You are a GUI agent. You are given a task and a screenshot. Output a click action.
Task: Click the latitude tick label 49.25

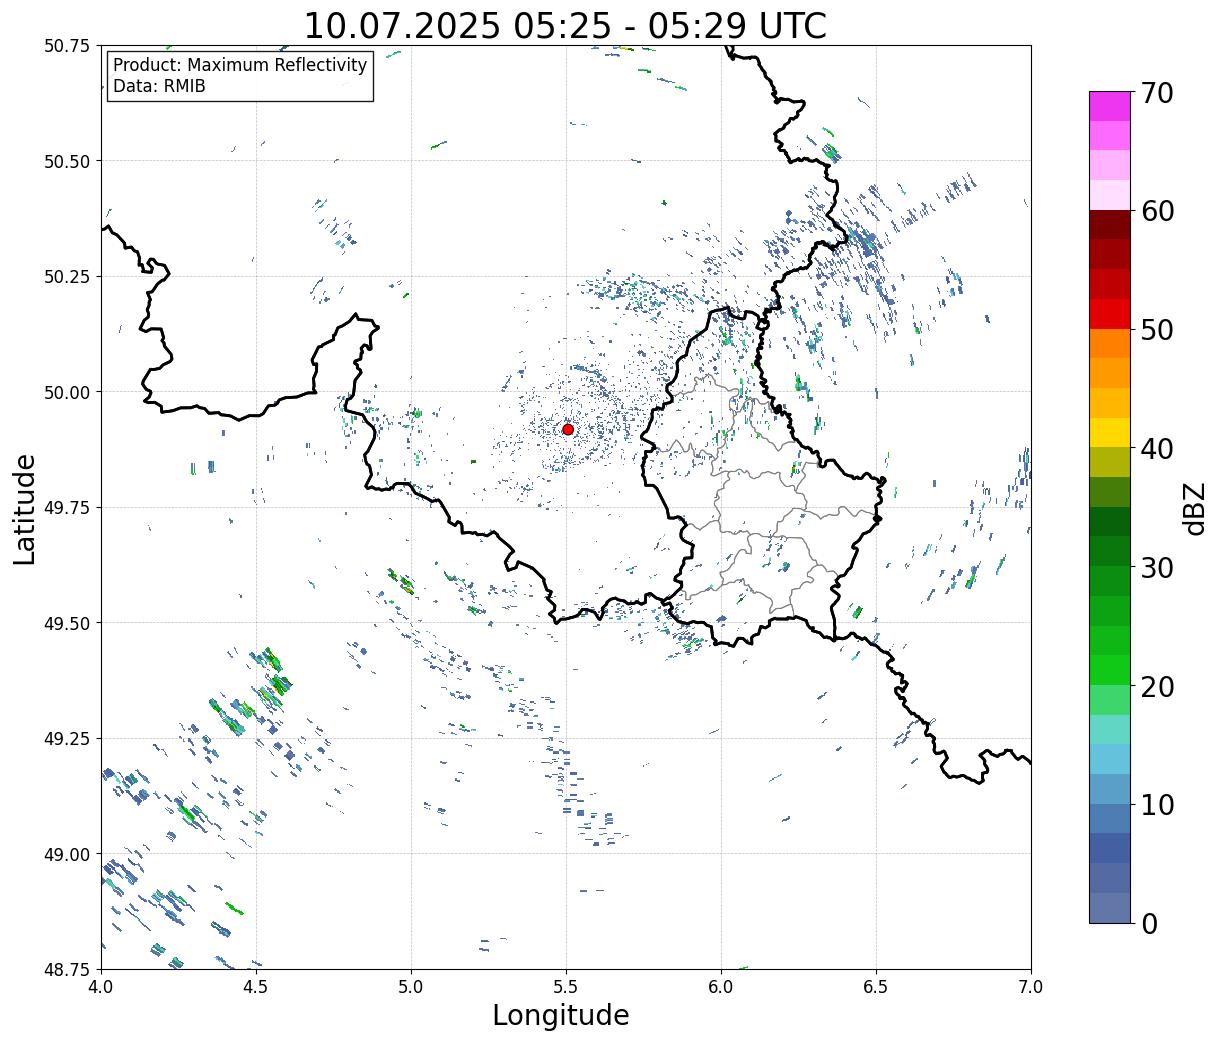pyautogui.click(x=67, y=739)
